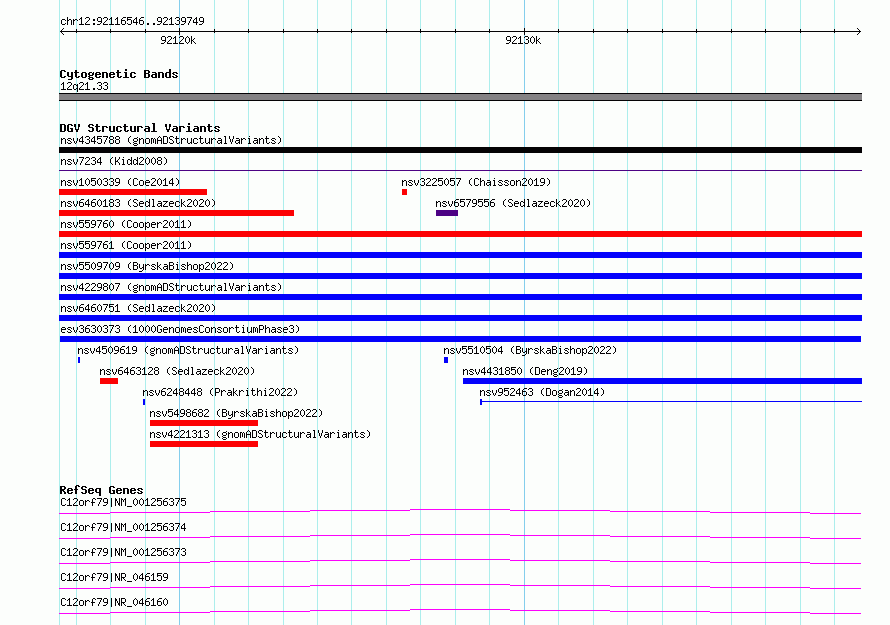This screenshot has height=625, width=890.
Task: Open C12orf79|NM_001256375 transcript label
Action: 123,502
